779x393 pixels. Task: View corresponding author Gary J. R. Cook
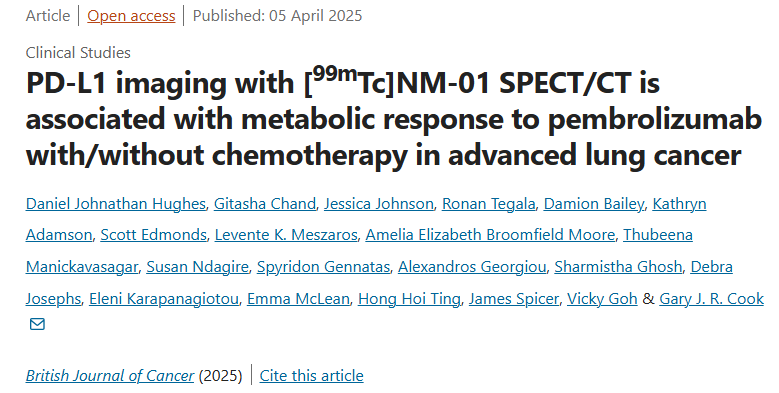[711, 299]
